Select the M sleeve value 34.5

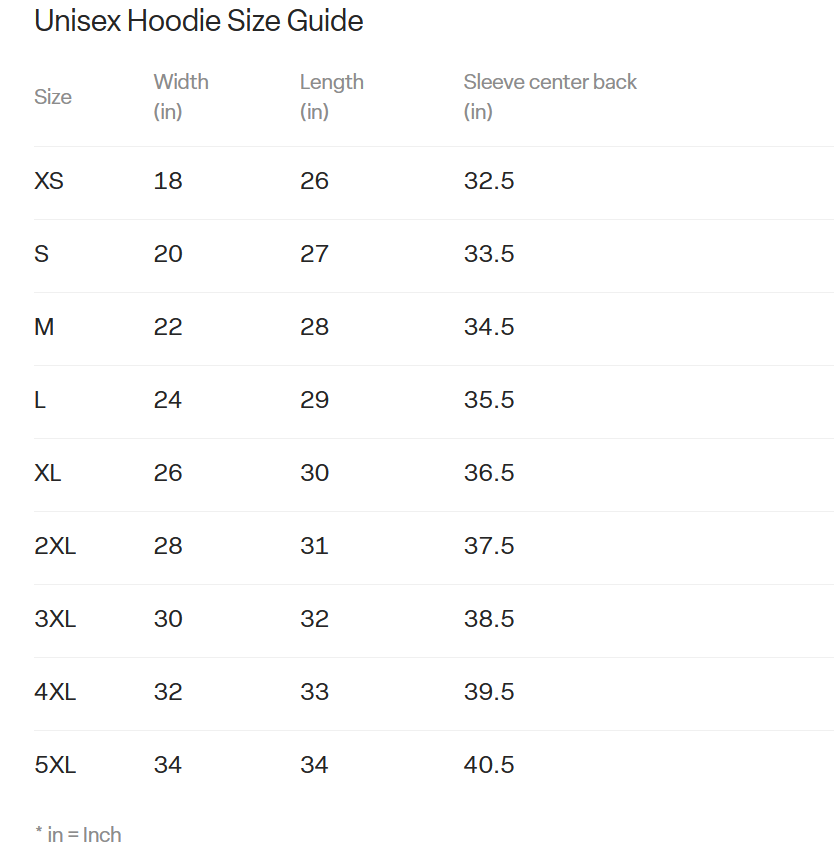pos(489,327)
